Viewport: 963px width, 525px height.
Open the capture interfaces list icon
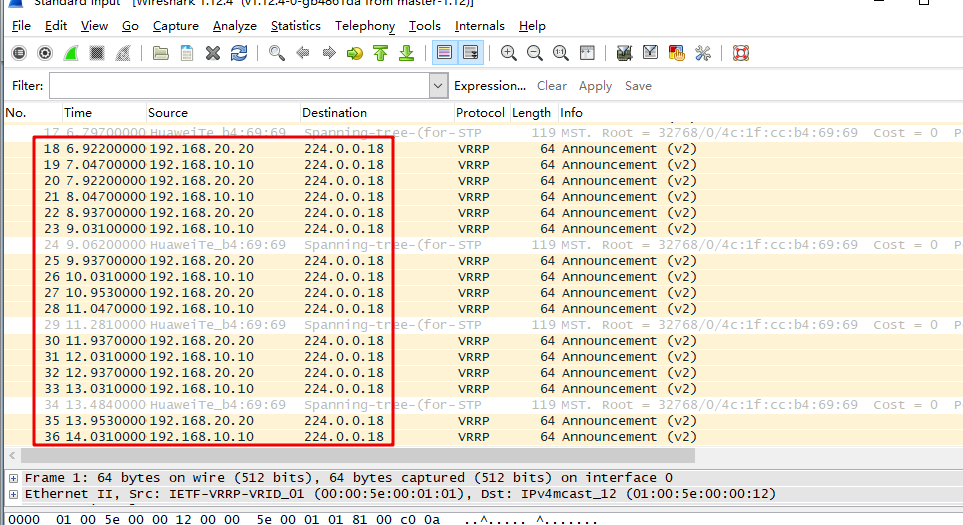click(x=19, y=53)
